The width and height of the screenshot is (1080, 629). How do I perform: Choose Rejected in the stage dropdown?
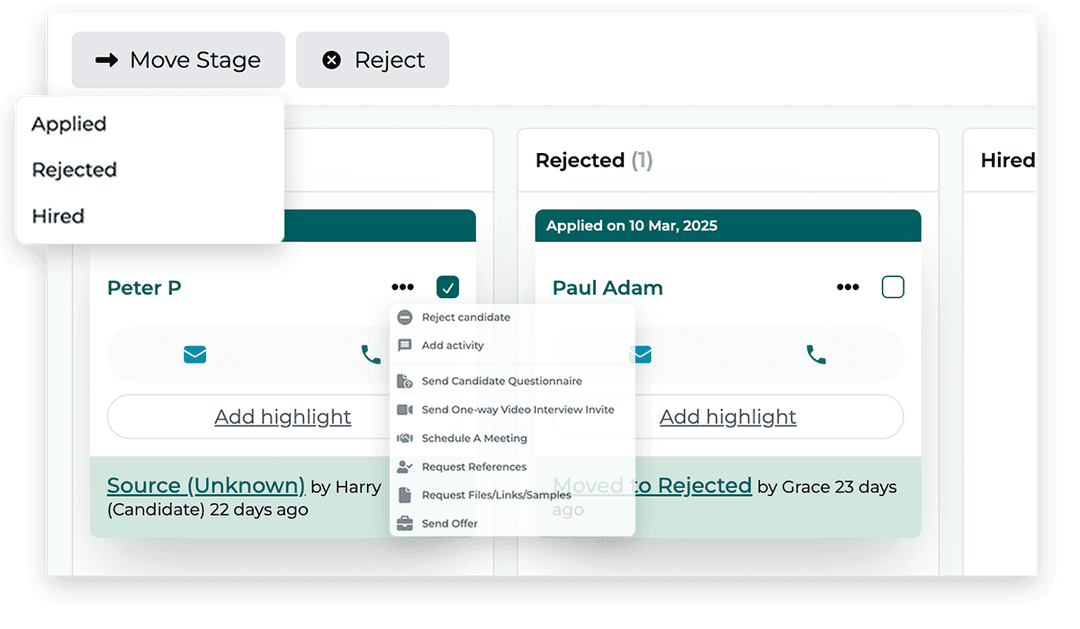74,170
